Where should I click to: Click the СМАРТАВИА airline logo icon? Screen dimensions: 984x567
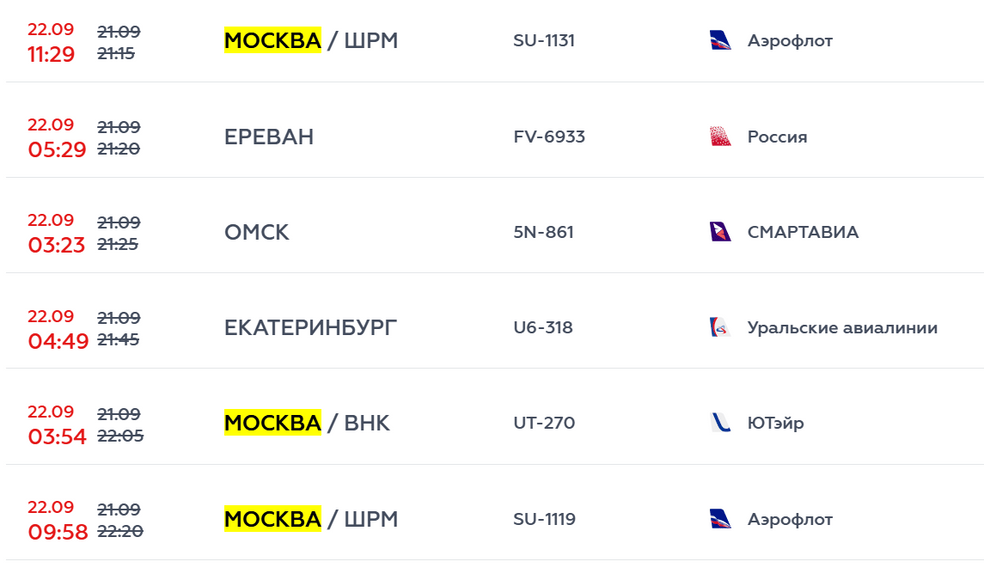720,232
